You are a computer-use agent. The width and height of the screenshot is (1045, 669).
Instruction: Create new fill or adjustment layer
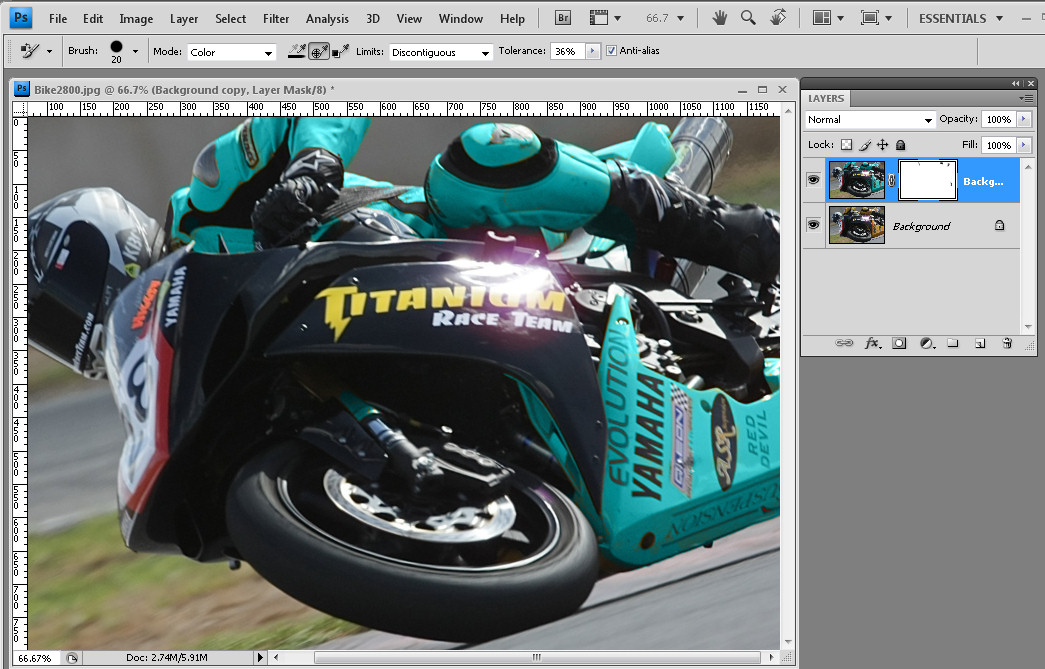pyautogui.click(x=927, y=343)
